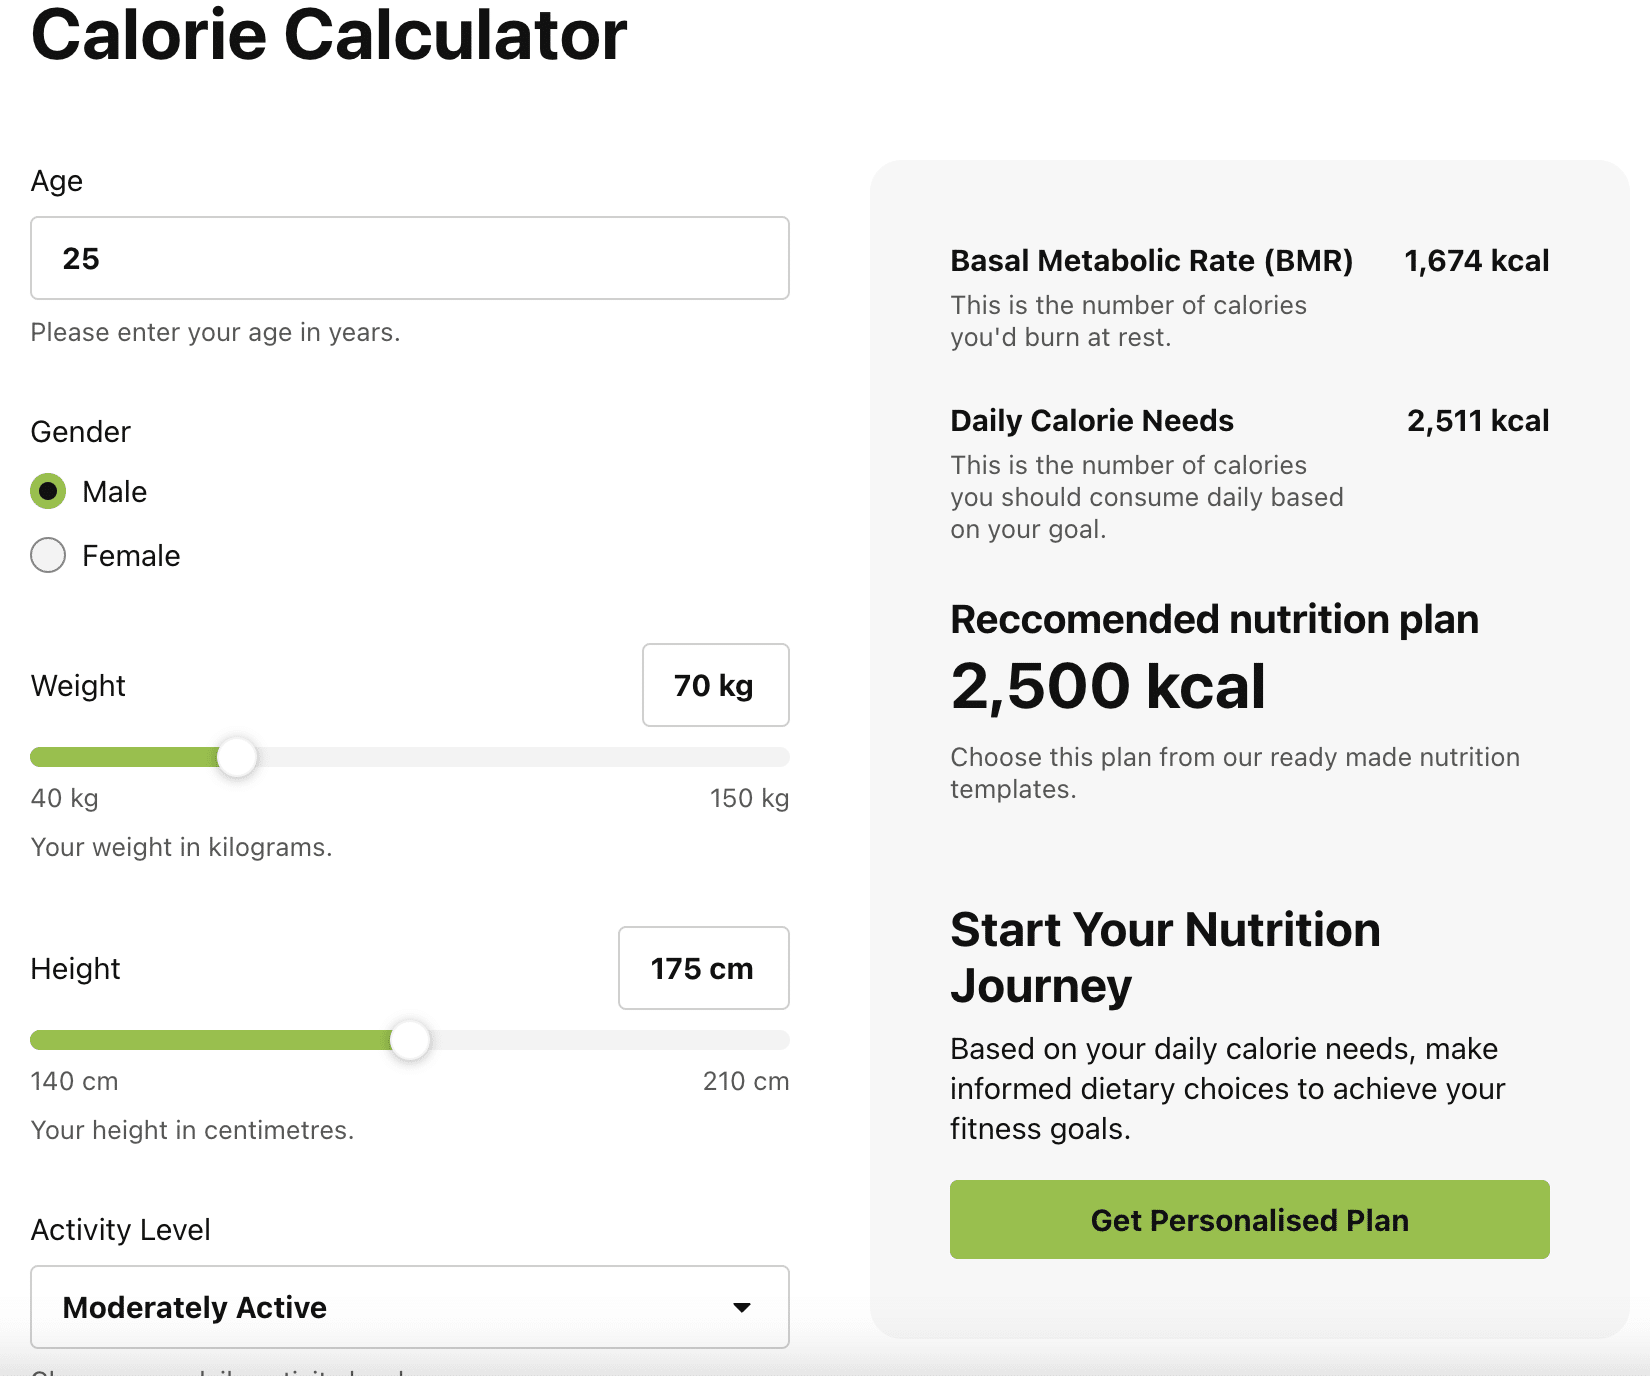Open the Activity Level dropdown
Viewport: 1650px width, 1376px height.
[409, 1307]
